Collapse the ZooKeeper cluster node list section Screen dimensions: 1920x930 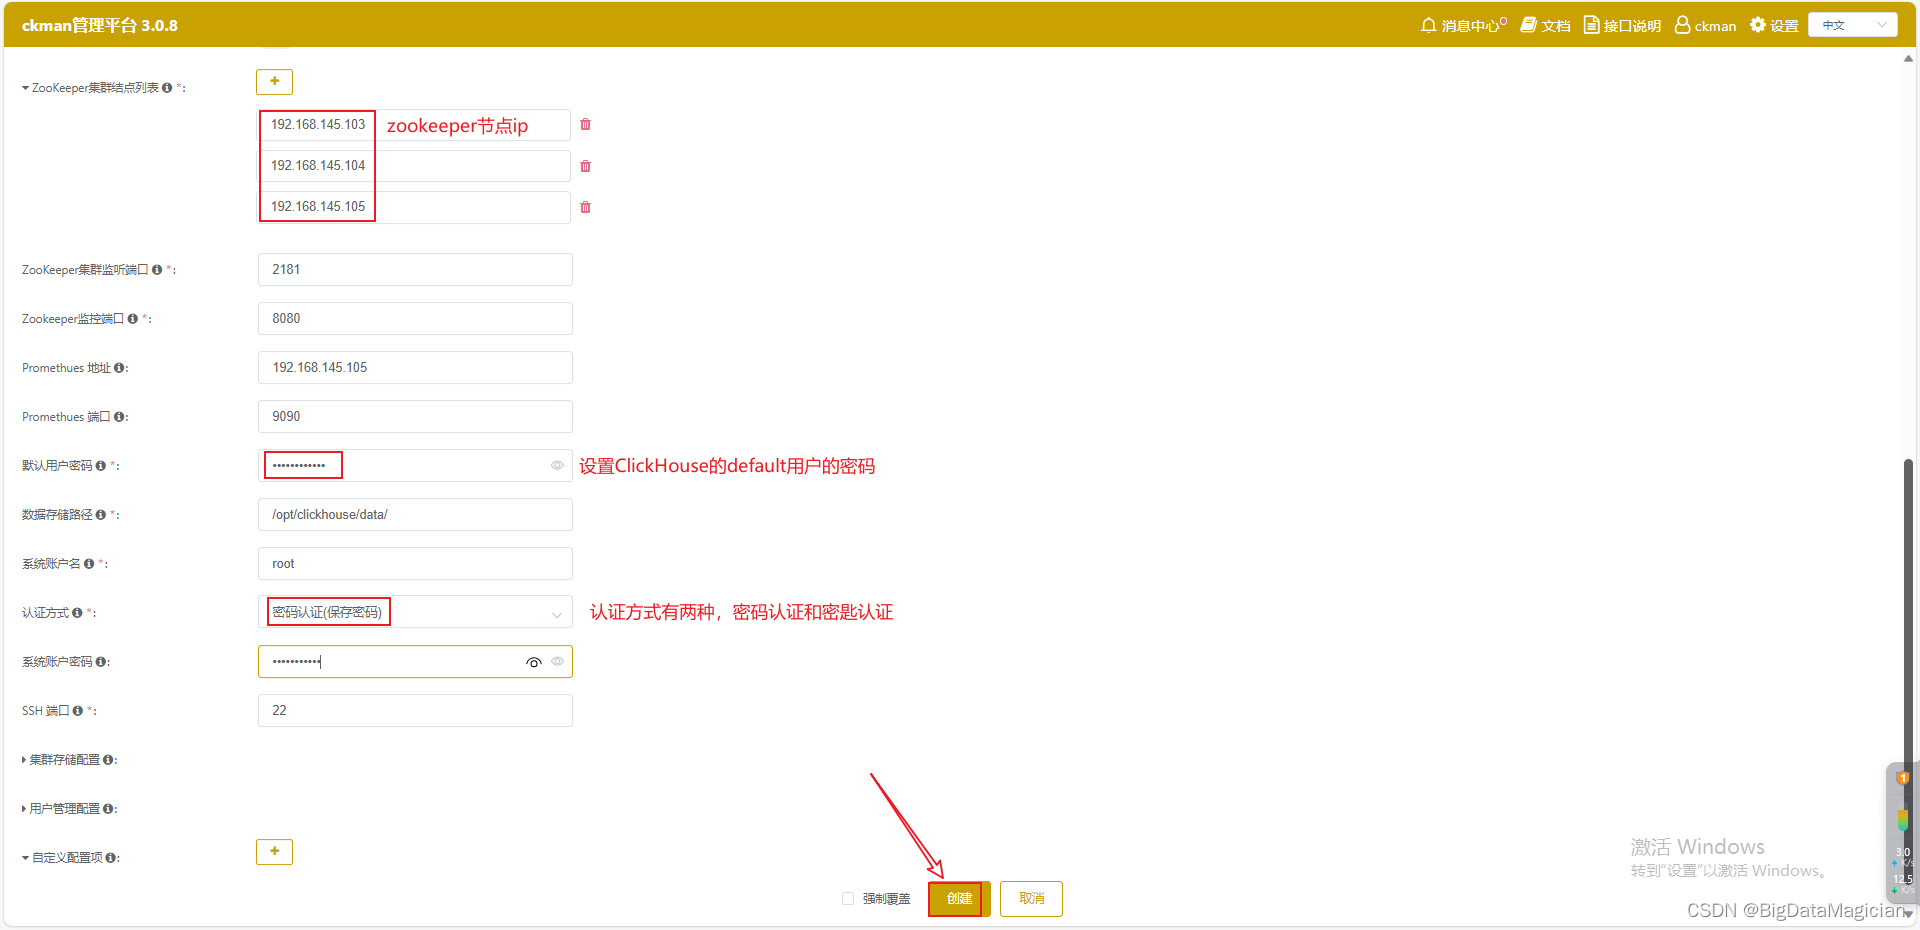click(25, 88)
